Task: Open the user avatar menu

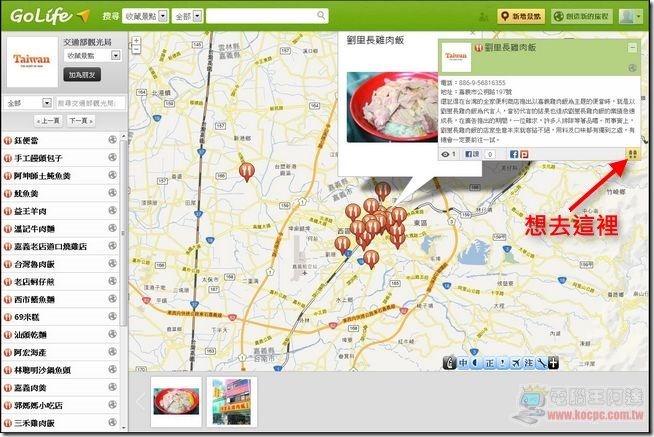Action: tap(630, 16)
